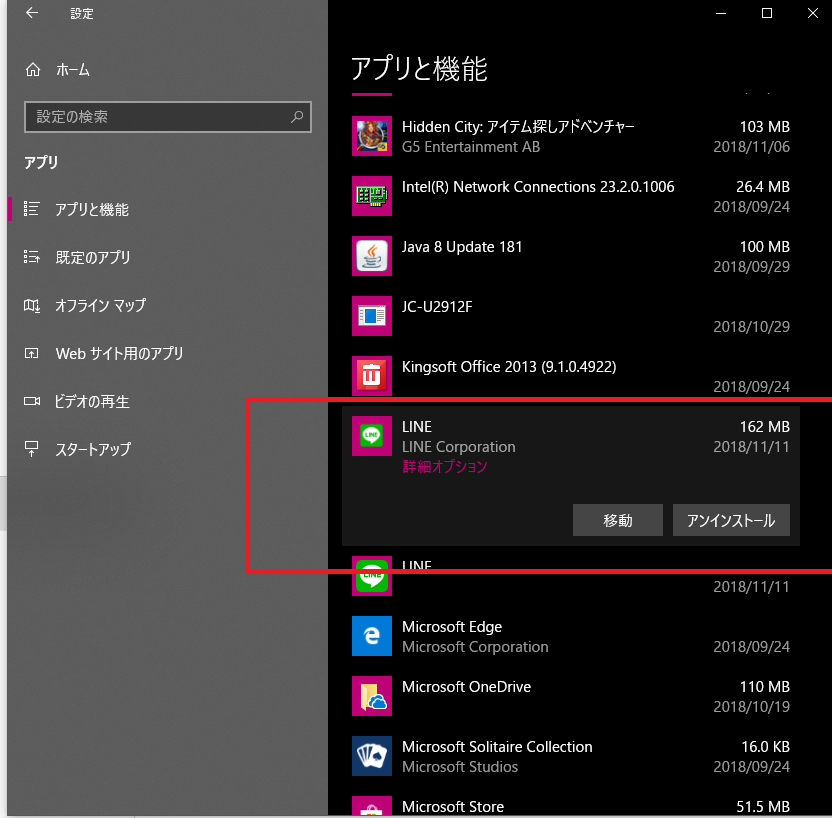832x818 pixels.
Task: Focus the 設定の検索 search field
Action: pos(168,117)
